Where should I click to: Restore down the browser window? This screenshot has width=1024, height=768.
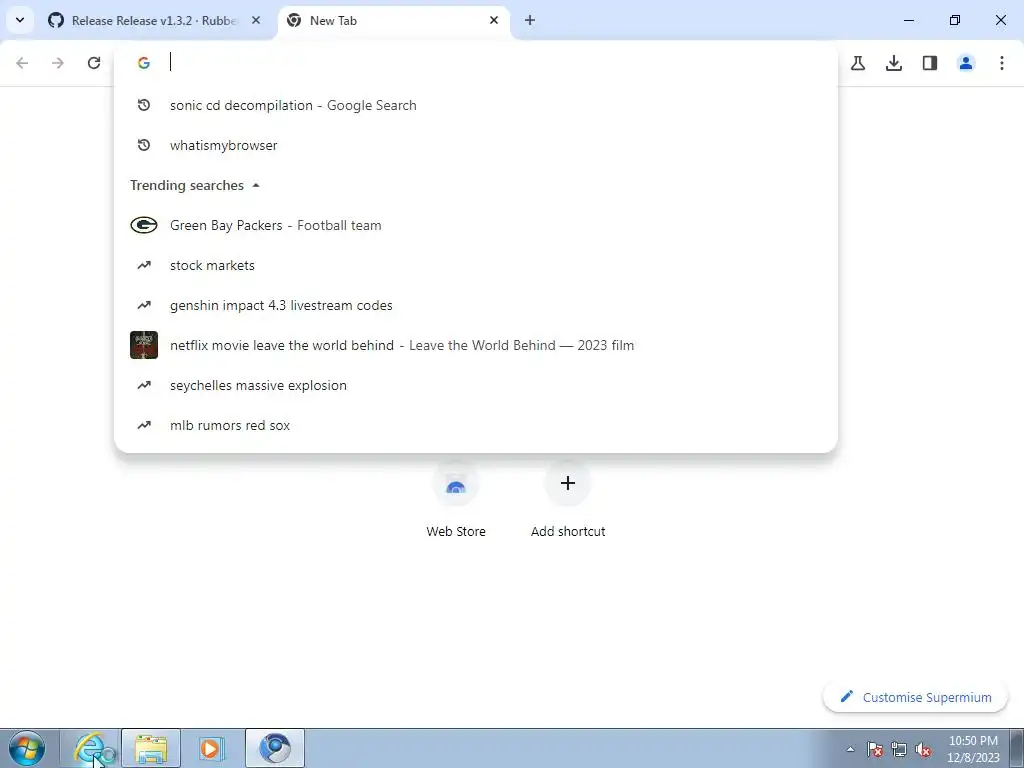[955, 20]
